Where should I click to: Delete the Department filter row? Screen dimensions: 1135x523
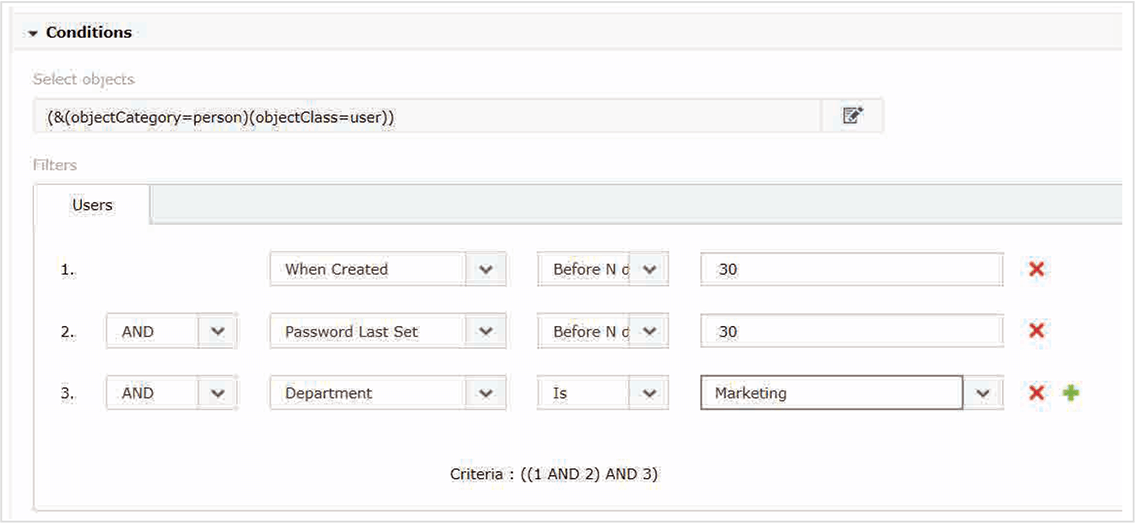(1037, 393)
